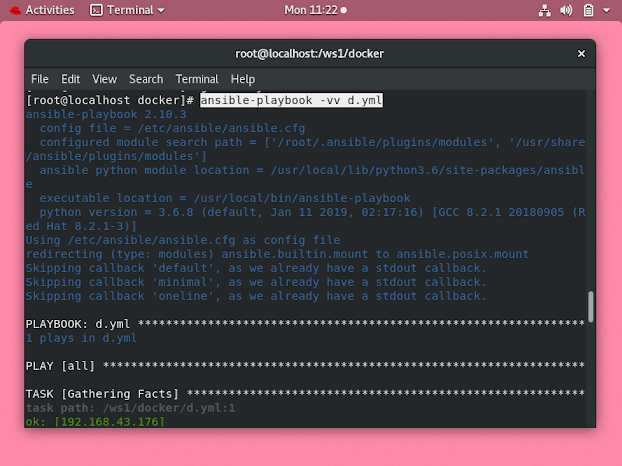Click the python version 3.6.8 line

pos(305,219)
